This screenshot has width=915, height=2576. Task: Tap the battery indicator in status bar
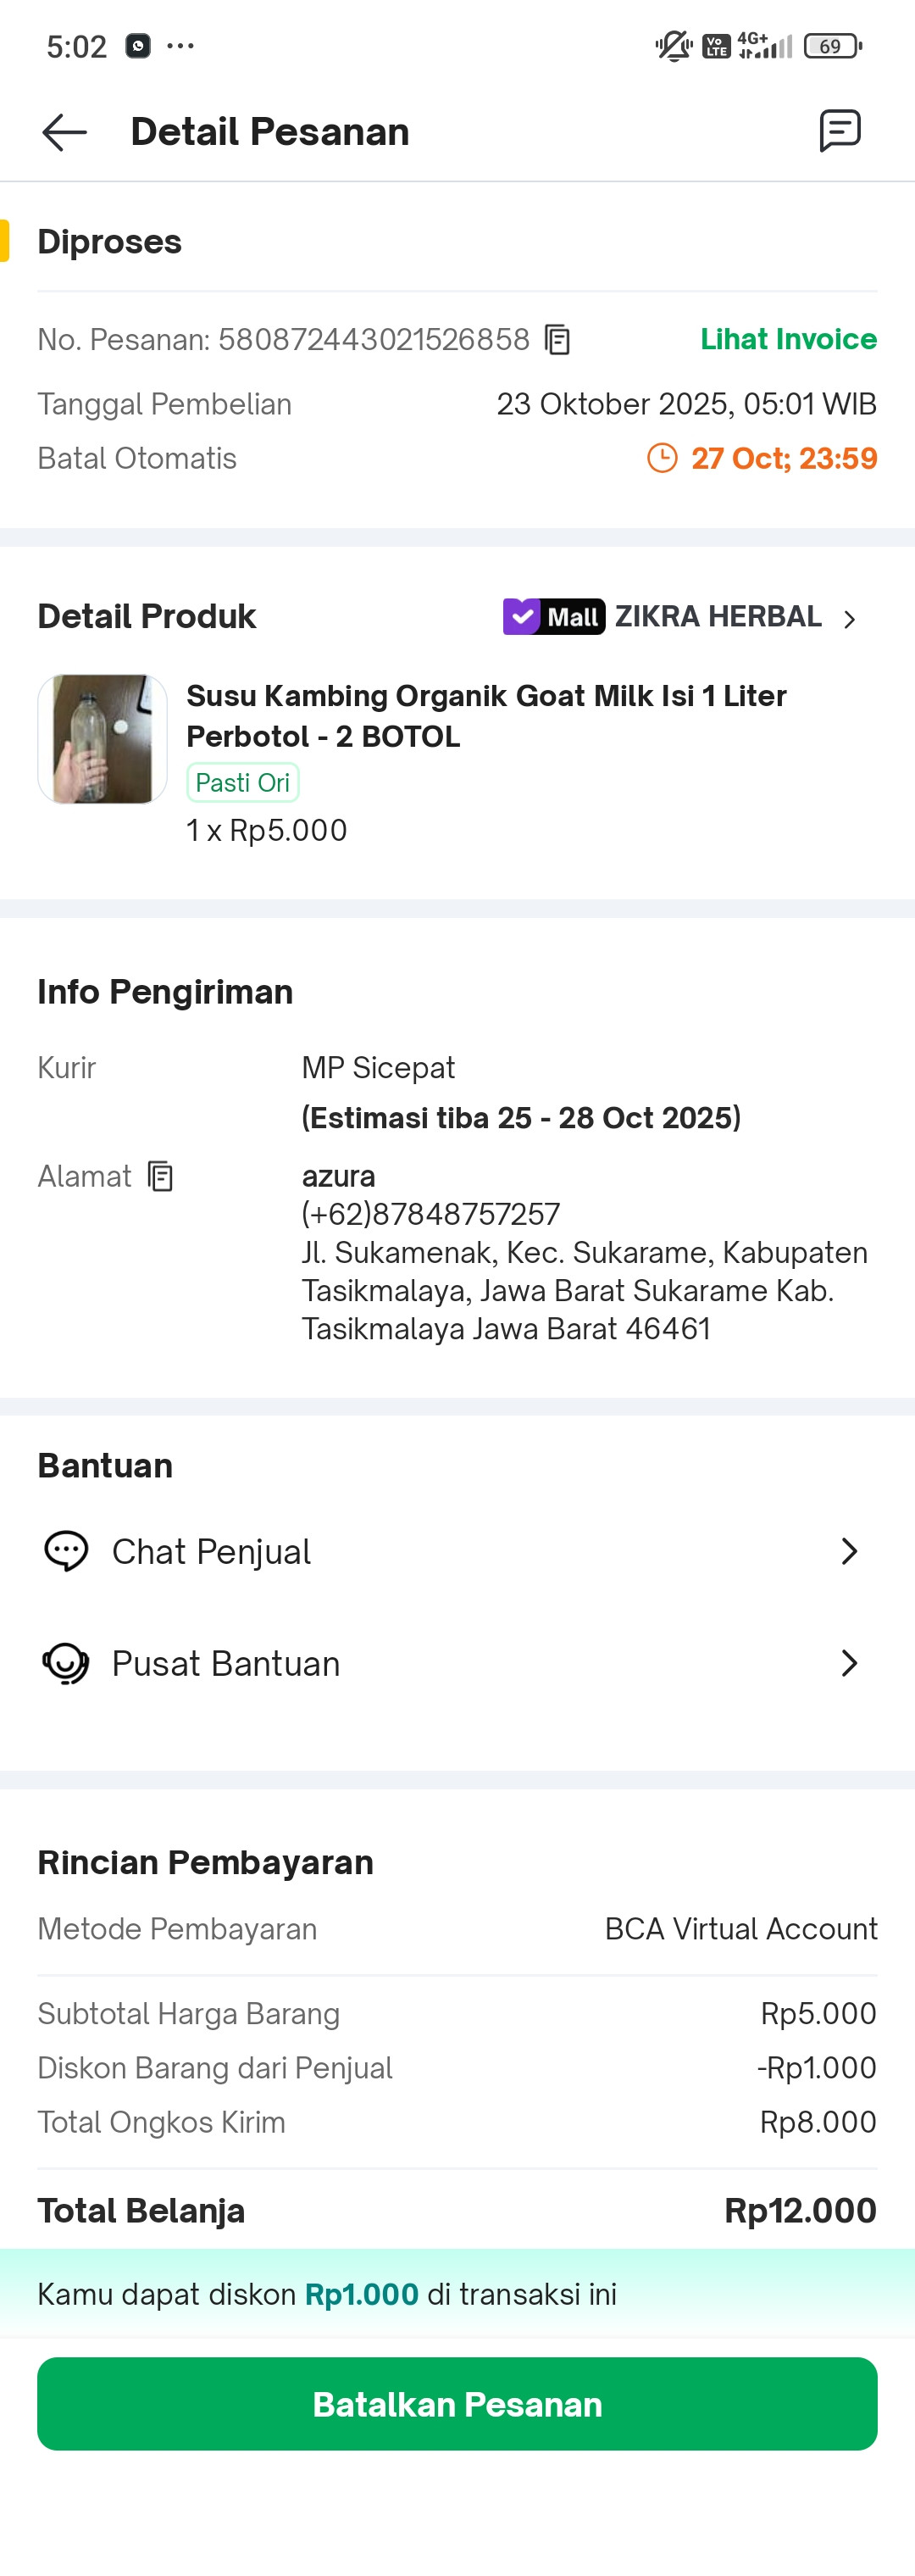tap(832, 46)
